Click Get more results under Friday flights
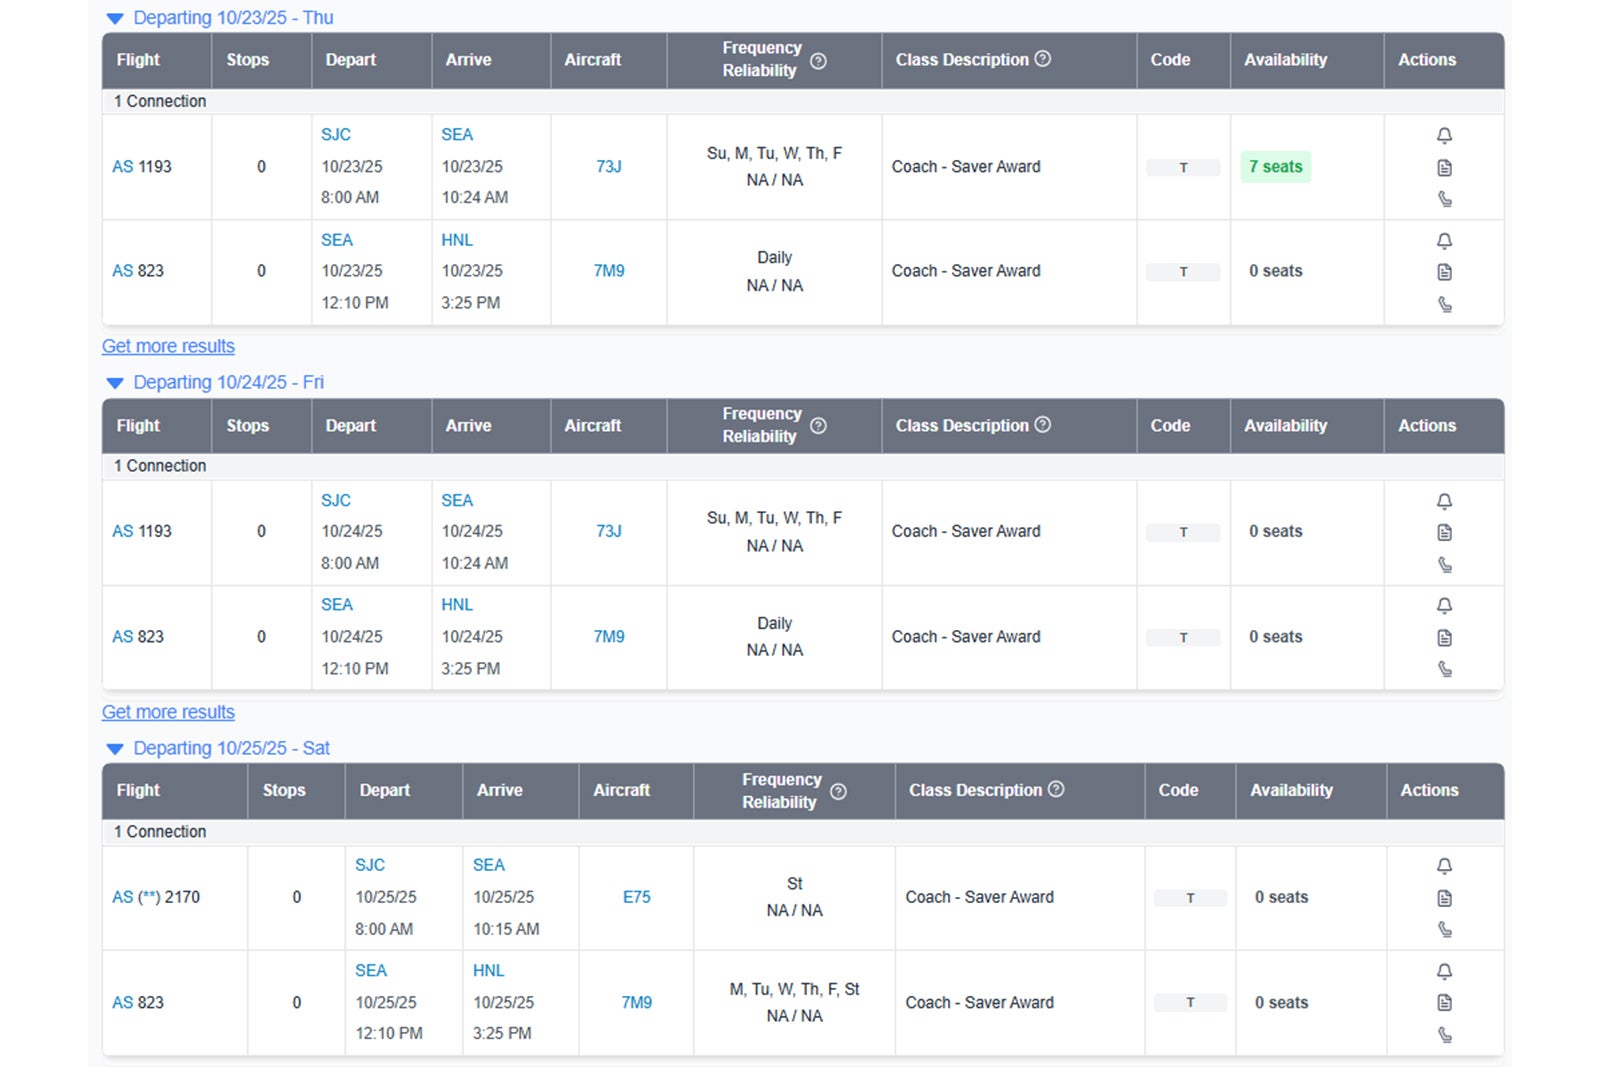Screen dimensions: 1600x1067 168,712
